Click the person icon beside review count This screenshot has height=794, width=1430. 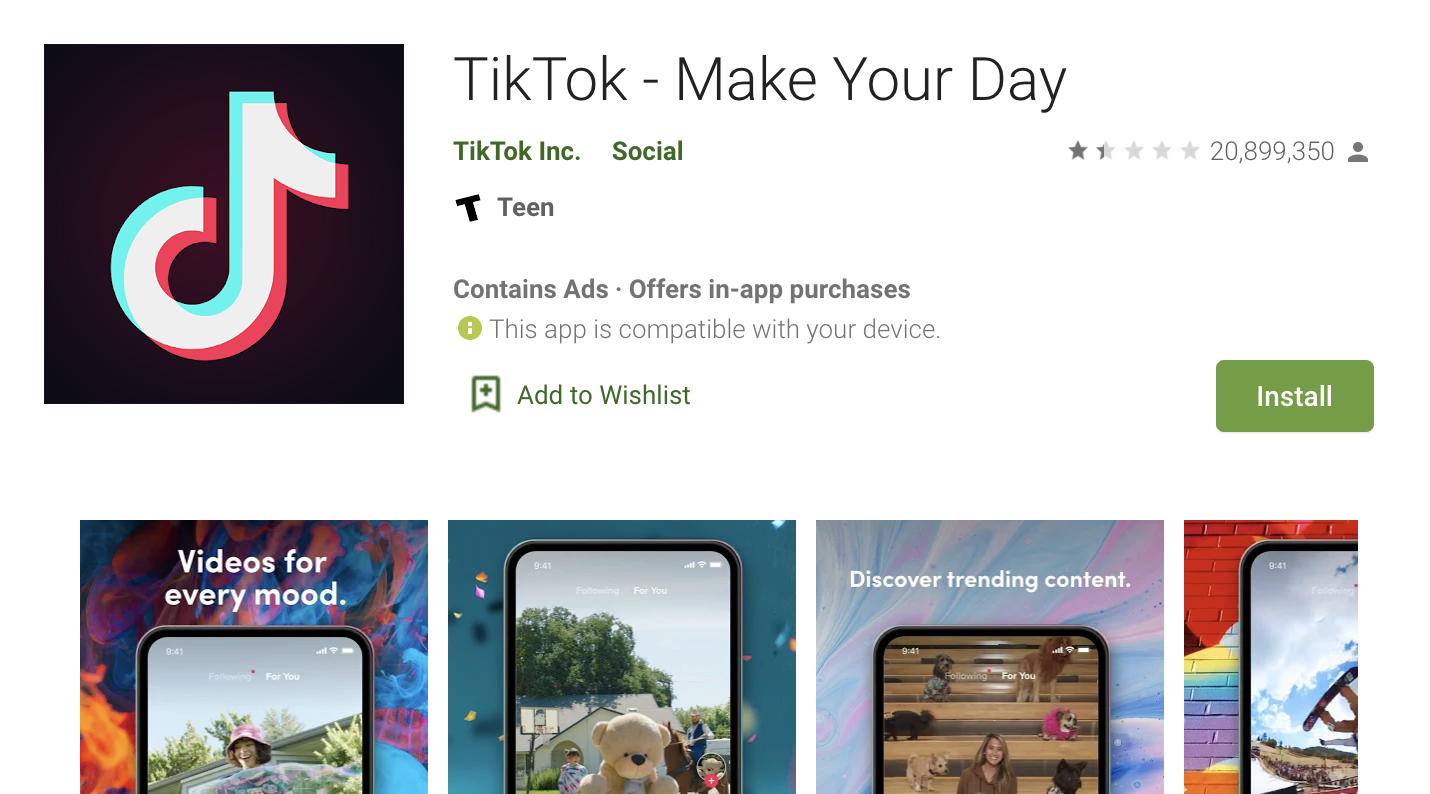[x=1358, y=152]
